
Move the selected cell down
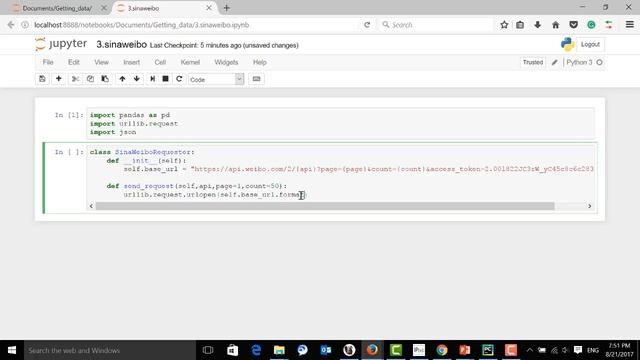click(136, 79)
